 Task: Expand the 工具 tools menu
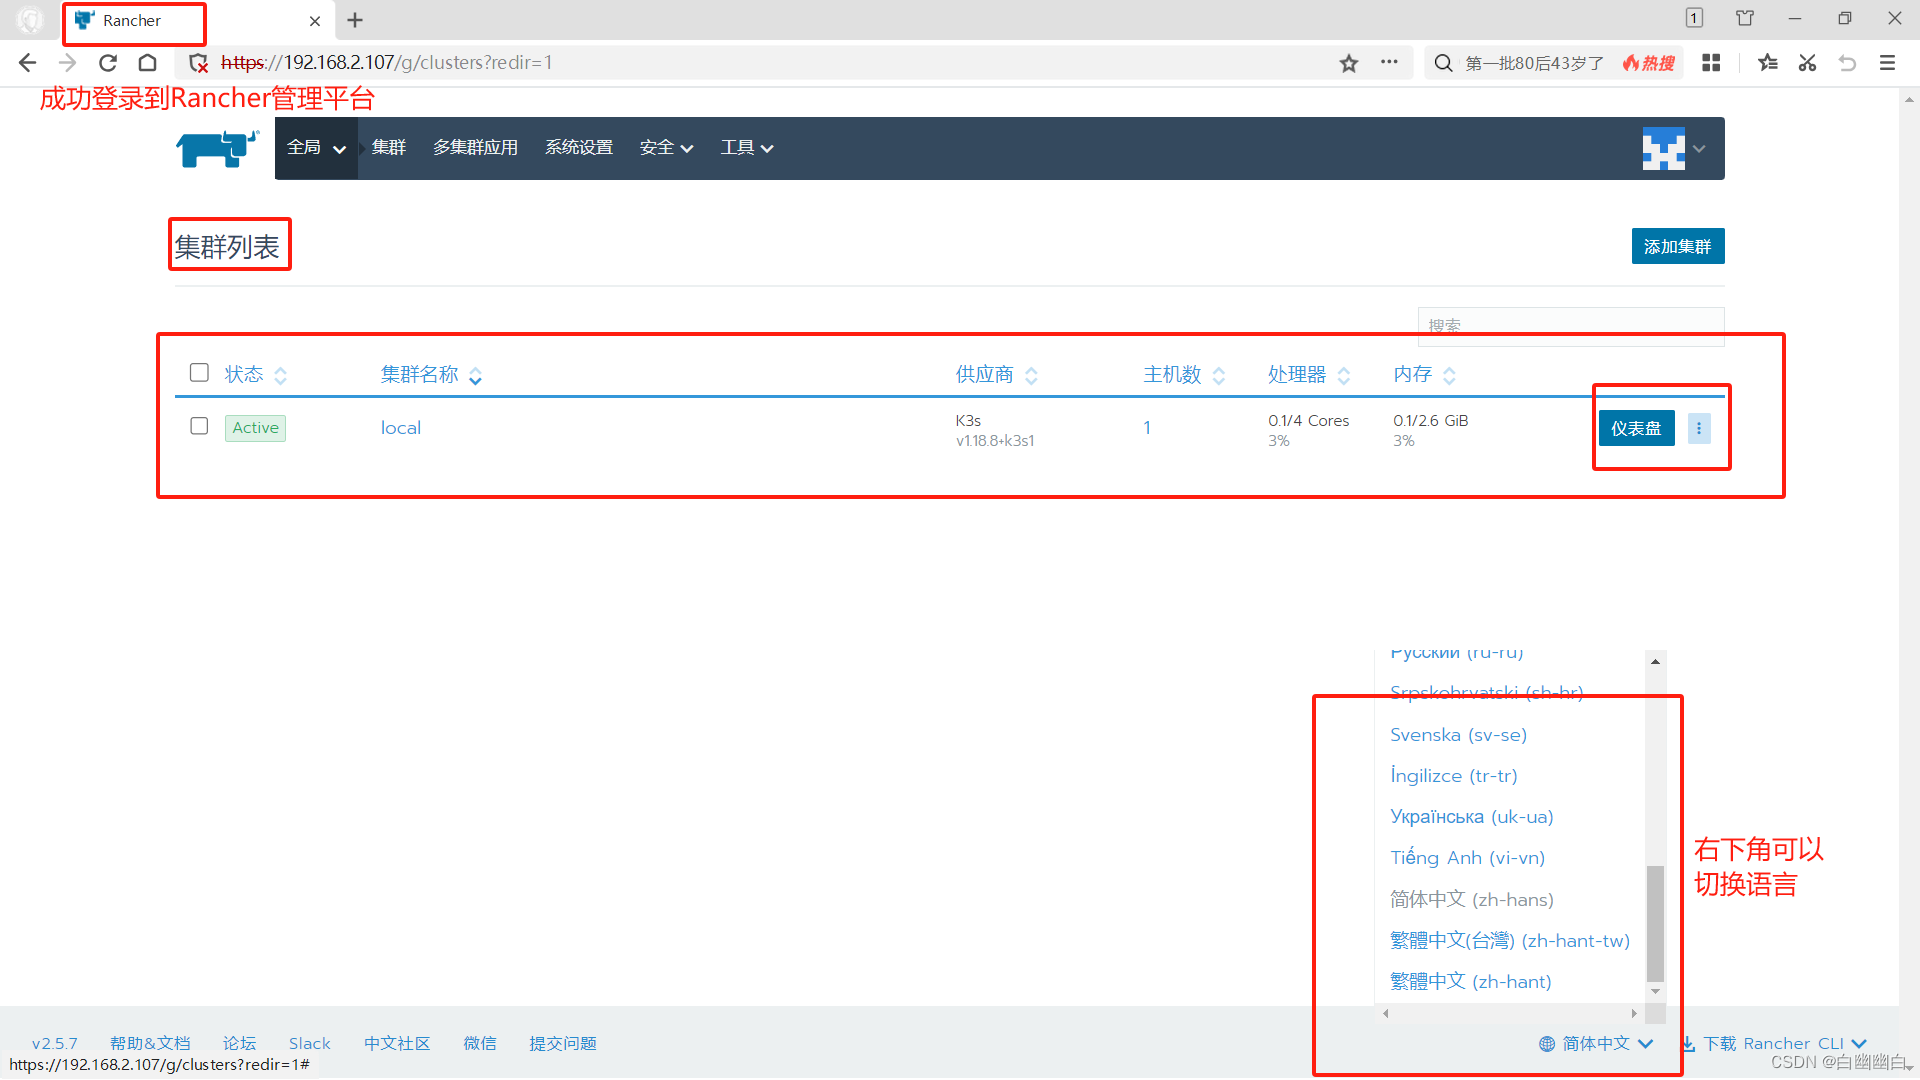coord(747,148)
